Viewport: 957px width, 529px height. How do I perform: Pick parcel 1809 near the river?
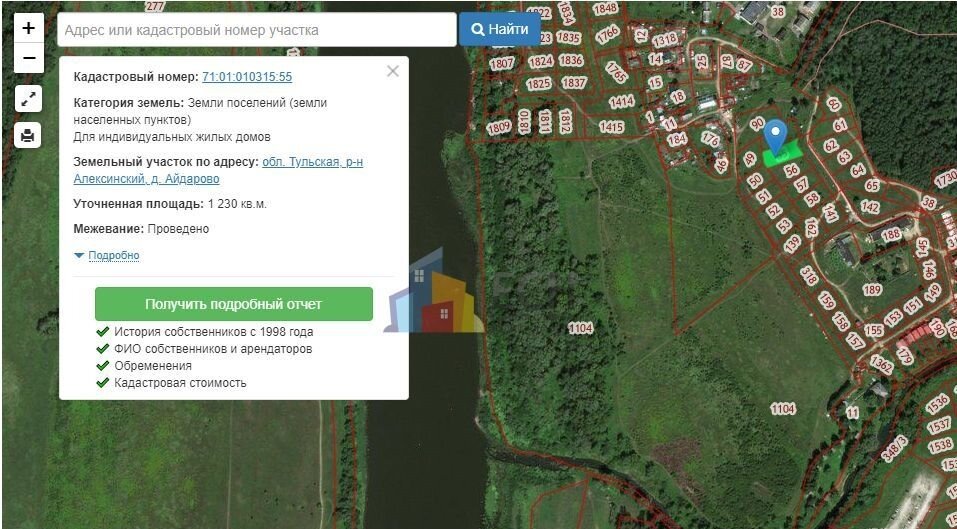pyautogui.click(x=498, y=128)
